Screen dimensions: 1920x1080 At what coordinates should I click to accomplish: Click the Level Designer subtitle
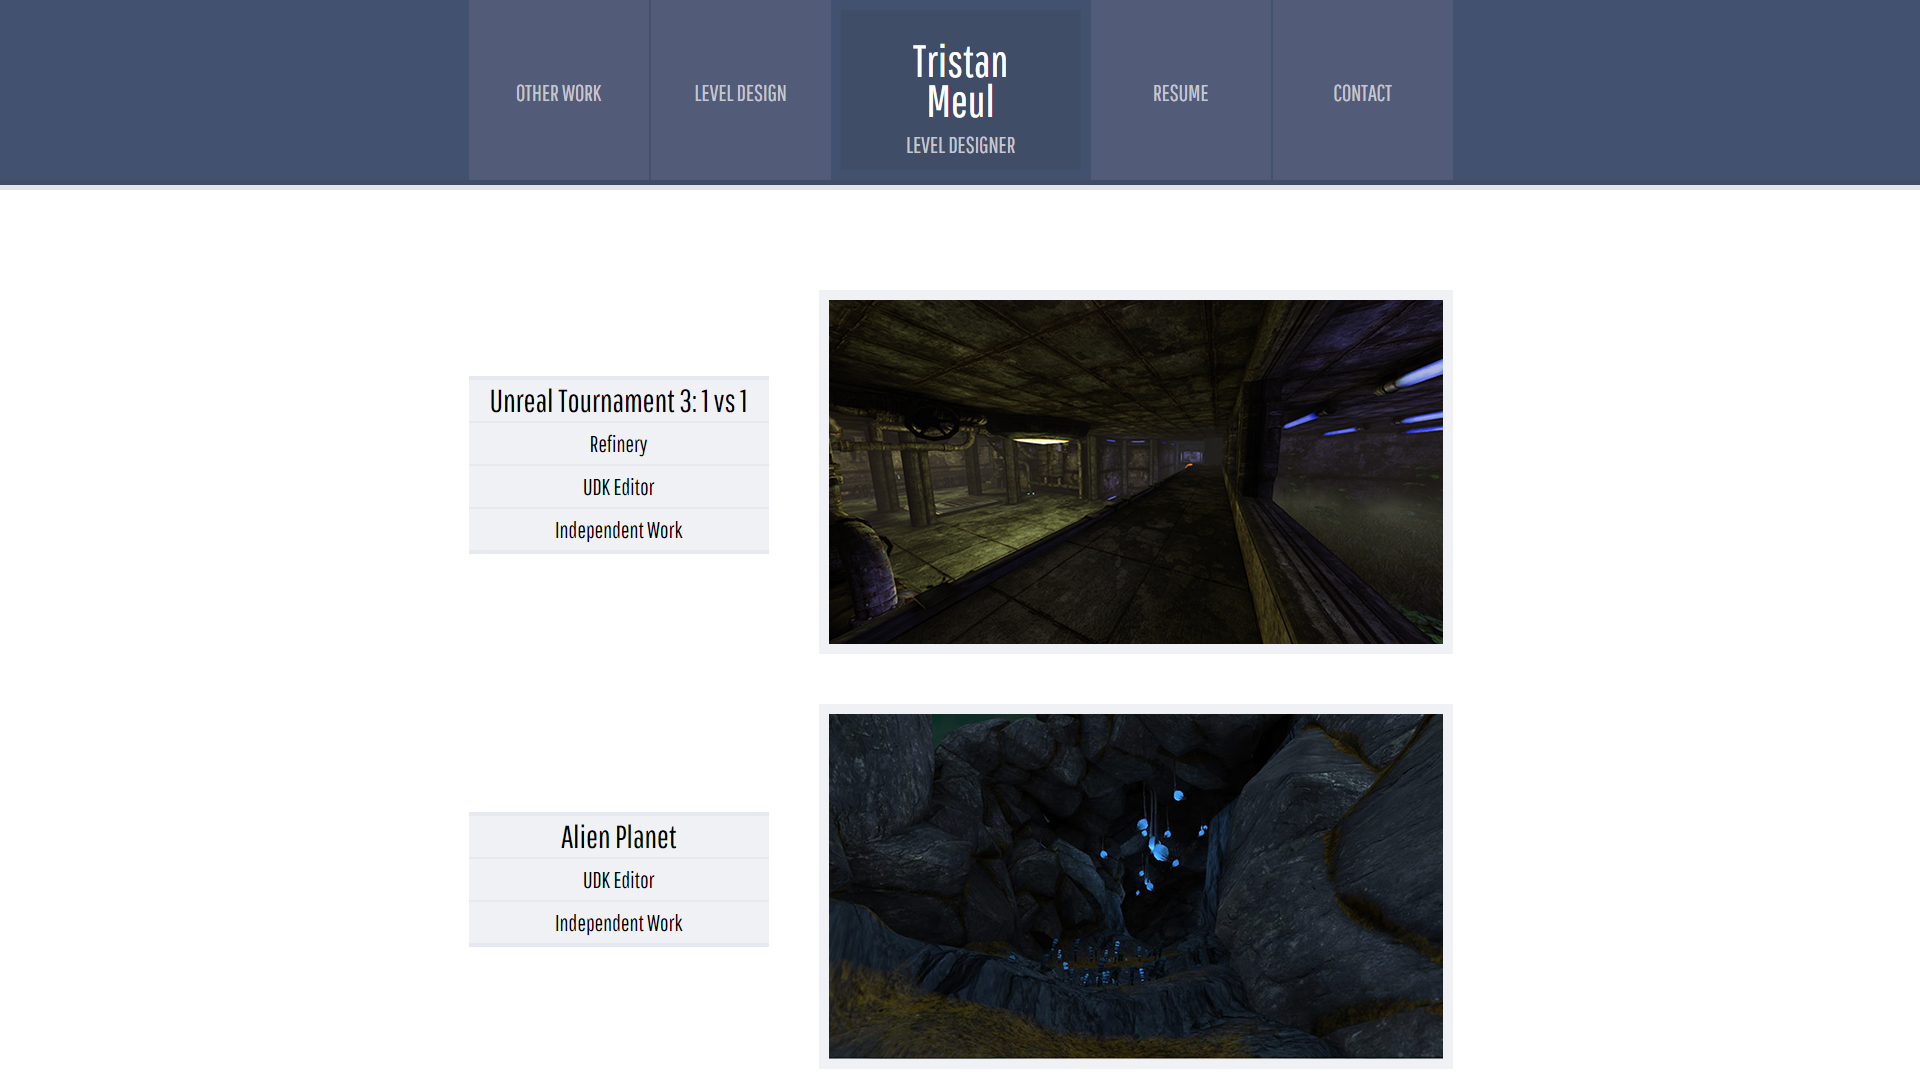click(x=960, y=146)
